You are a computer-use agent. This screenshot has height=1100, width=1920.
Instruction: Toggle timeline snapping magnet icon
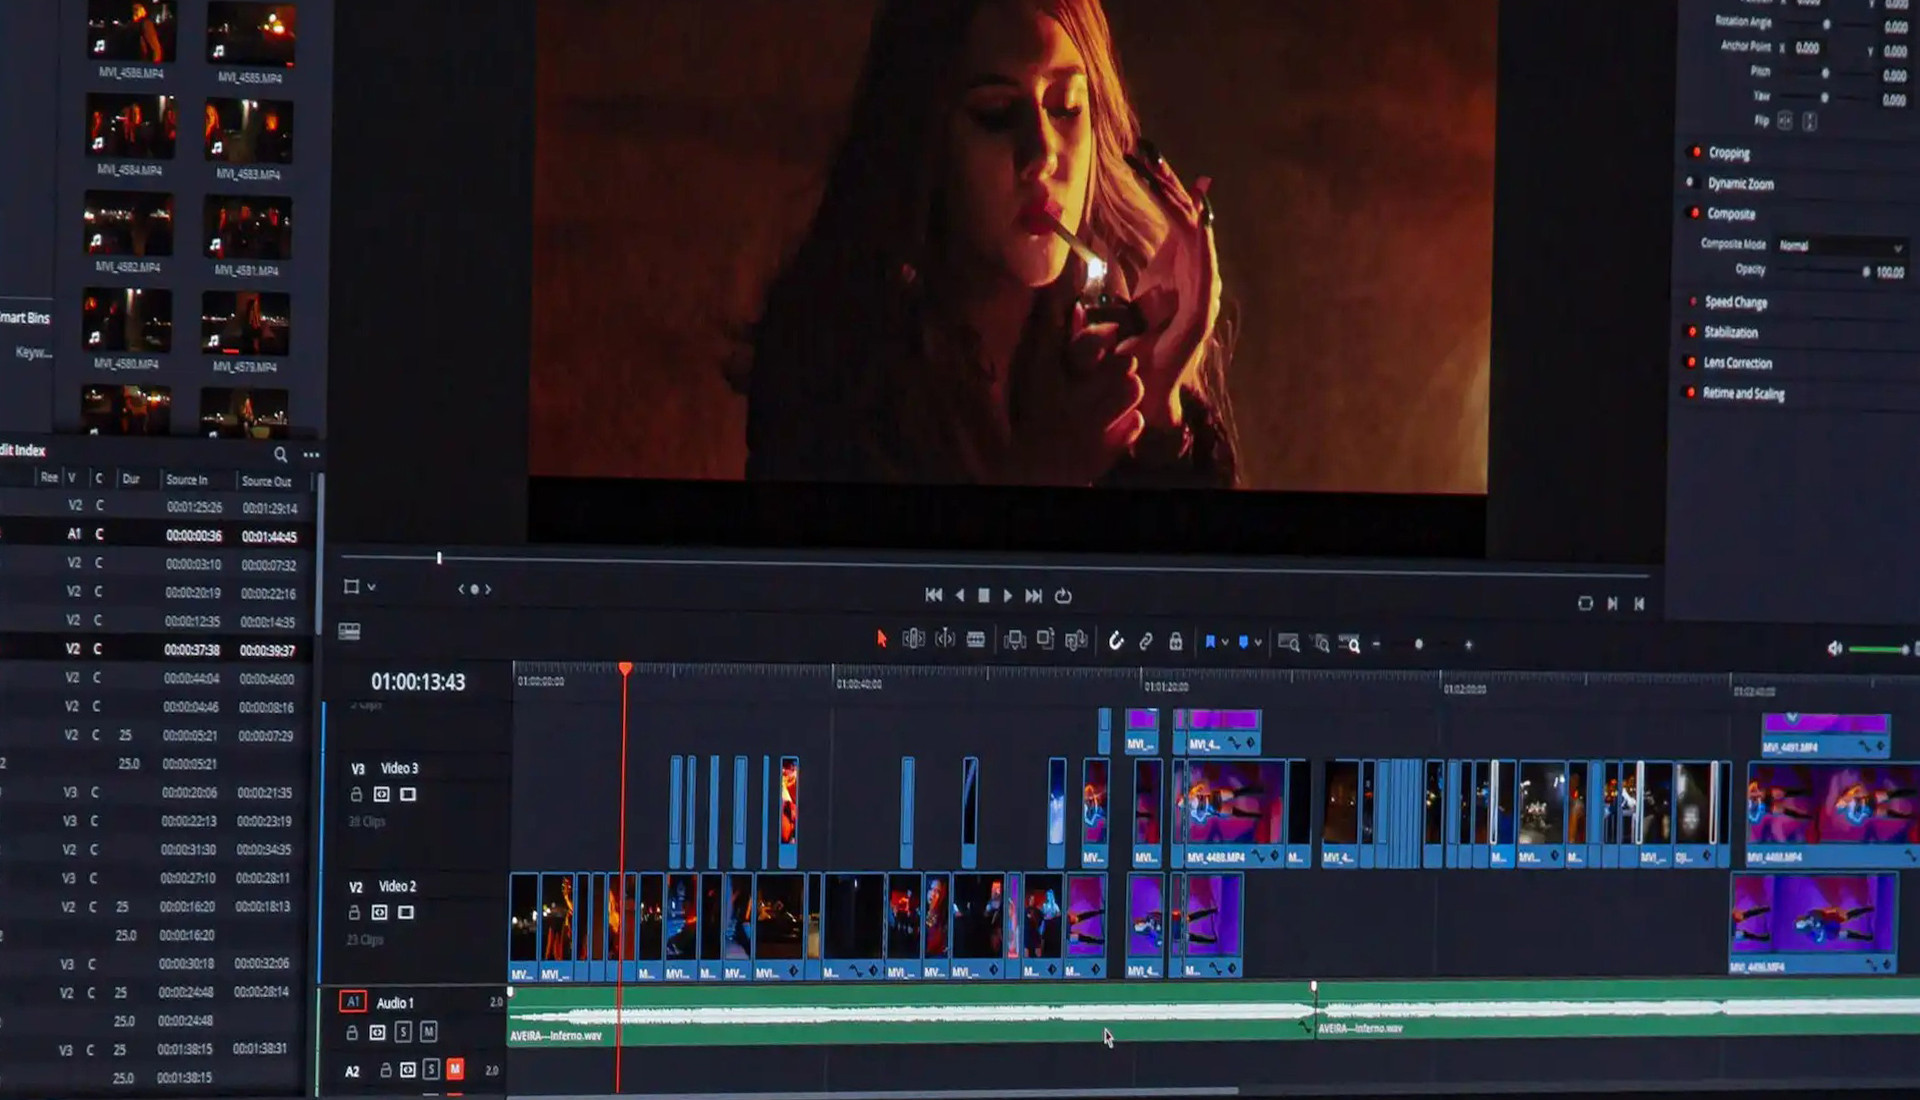point(1116,641)
